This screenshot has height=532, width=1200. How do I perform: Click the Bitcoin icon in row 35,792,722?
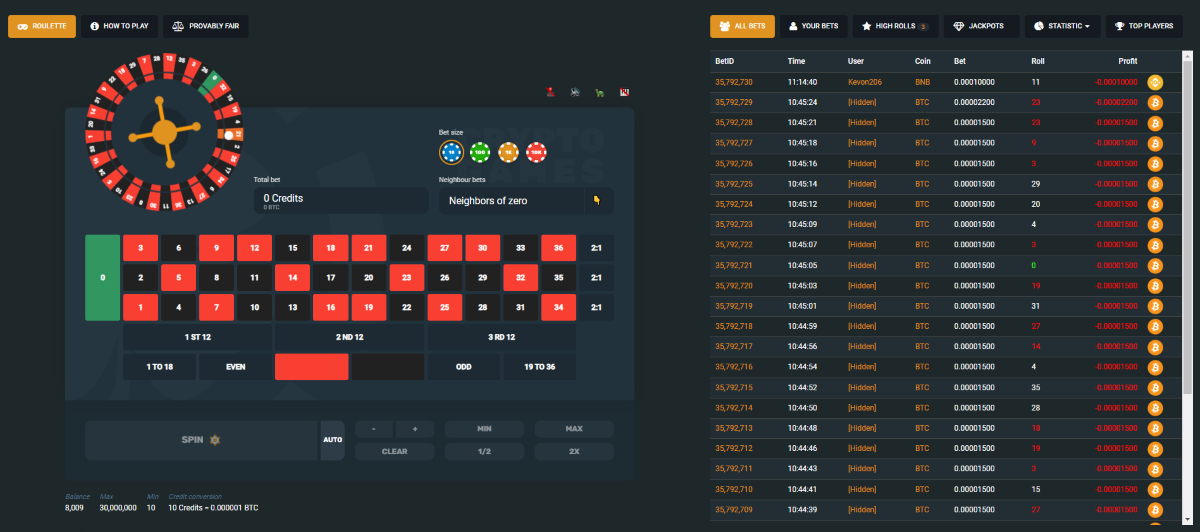[x=1154, y=245]
